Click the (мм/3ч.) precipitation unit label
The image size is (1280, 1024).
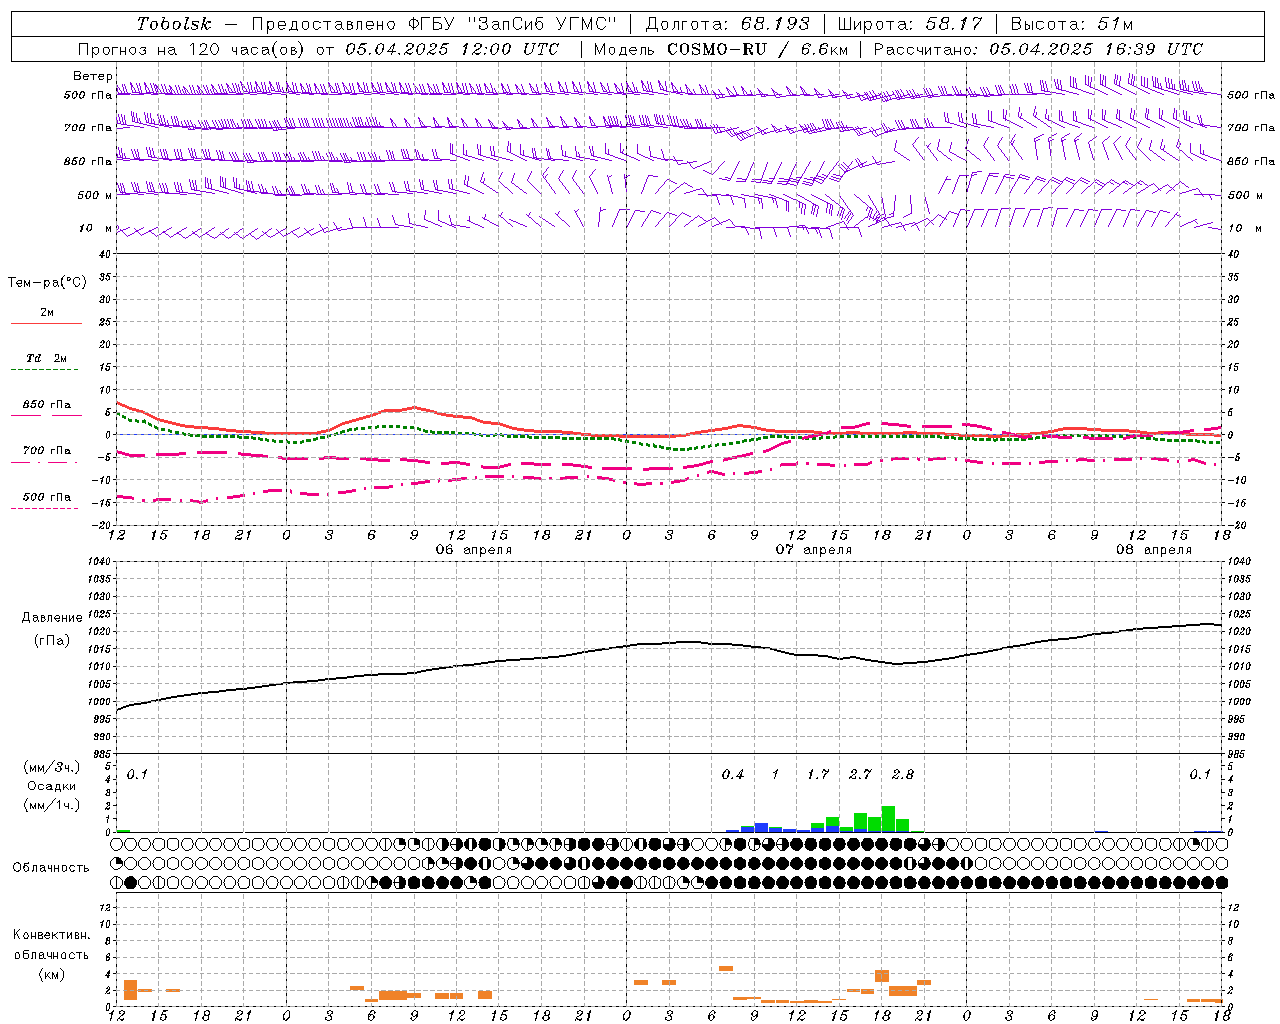click(52, 767)
